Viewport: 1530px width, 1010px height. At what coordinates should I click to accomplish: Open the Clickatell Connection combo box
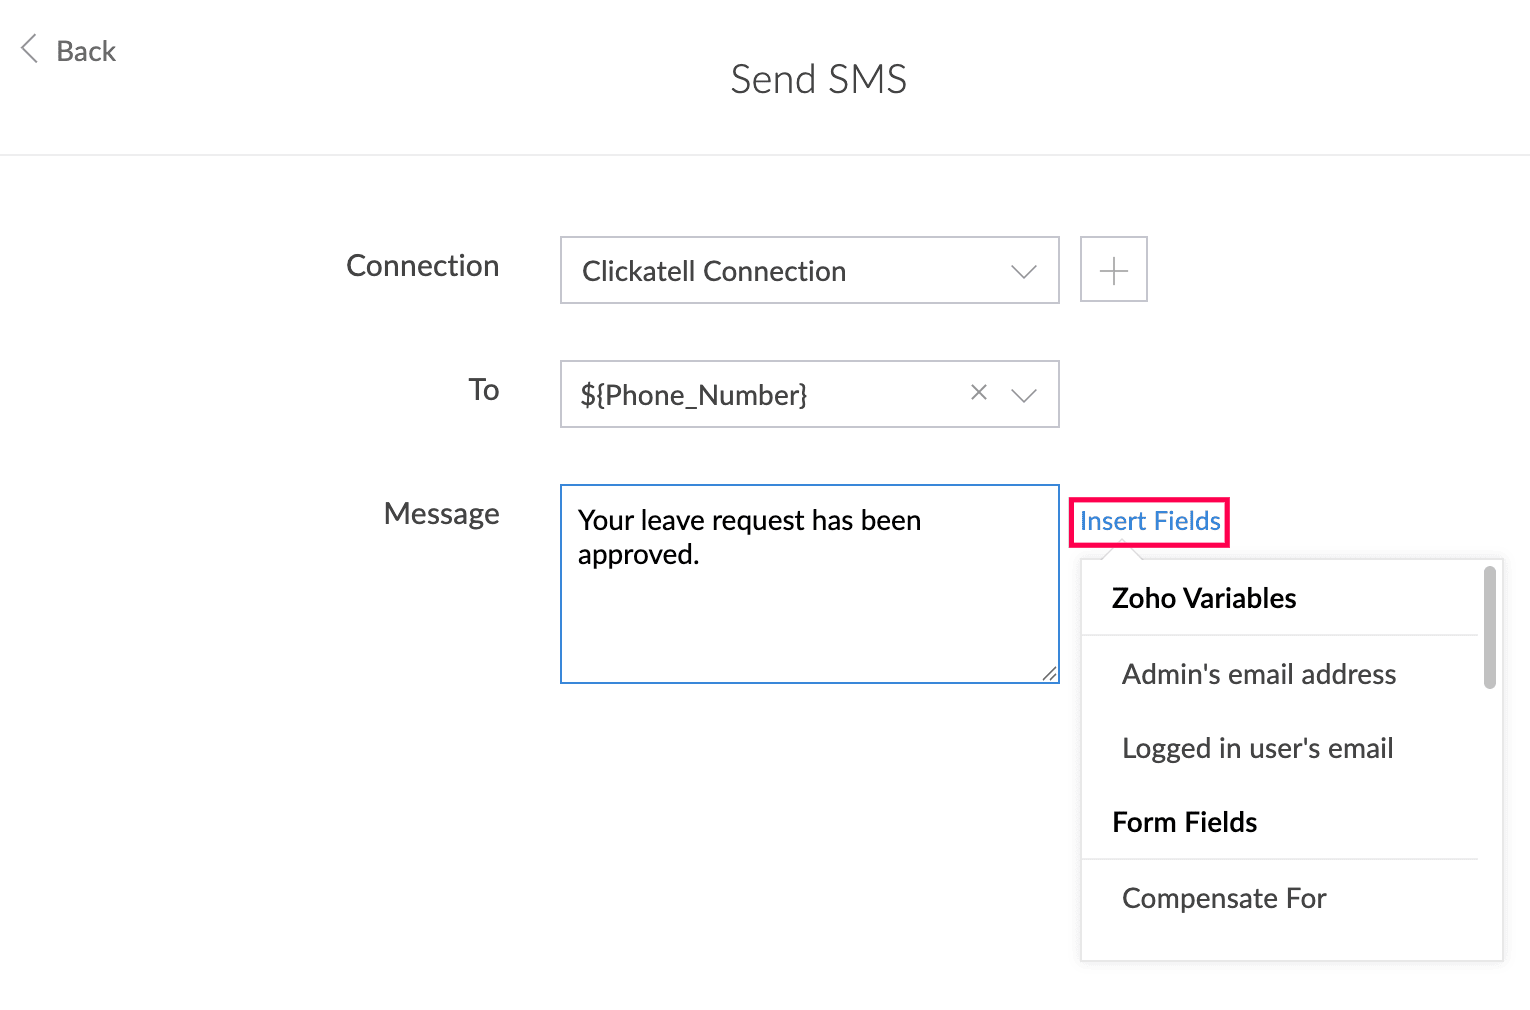point(809,270)
